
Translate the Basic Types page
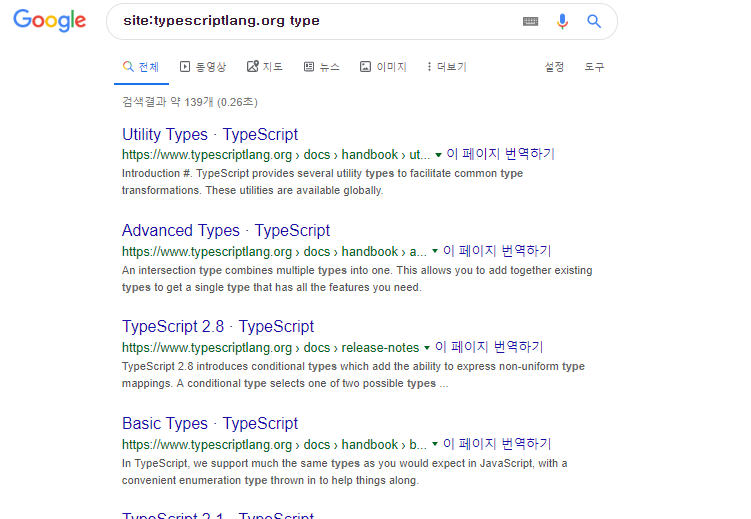pyautogui.click(x=497, y=444)
